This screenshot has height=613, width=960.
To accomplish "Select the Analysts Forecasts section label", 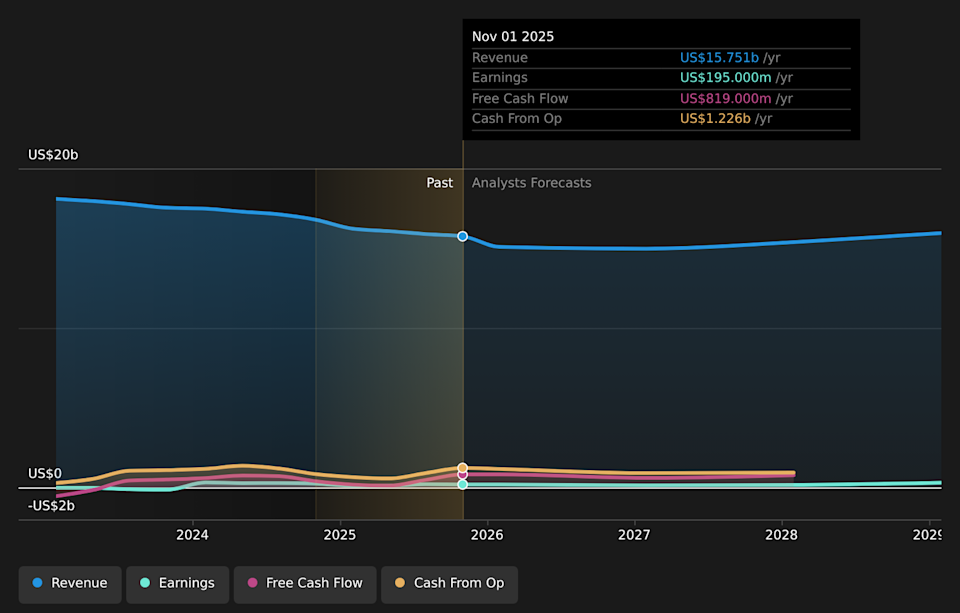I will pyautogui.click(x=531, y=182).
